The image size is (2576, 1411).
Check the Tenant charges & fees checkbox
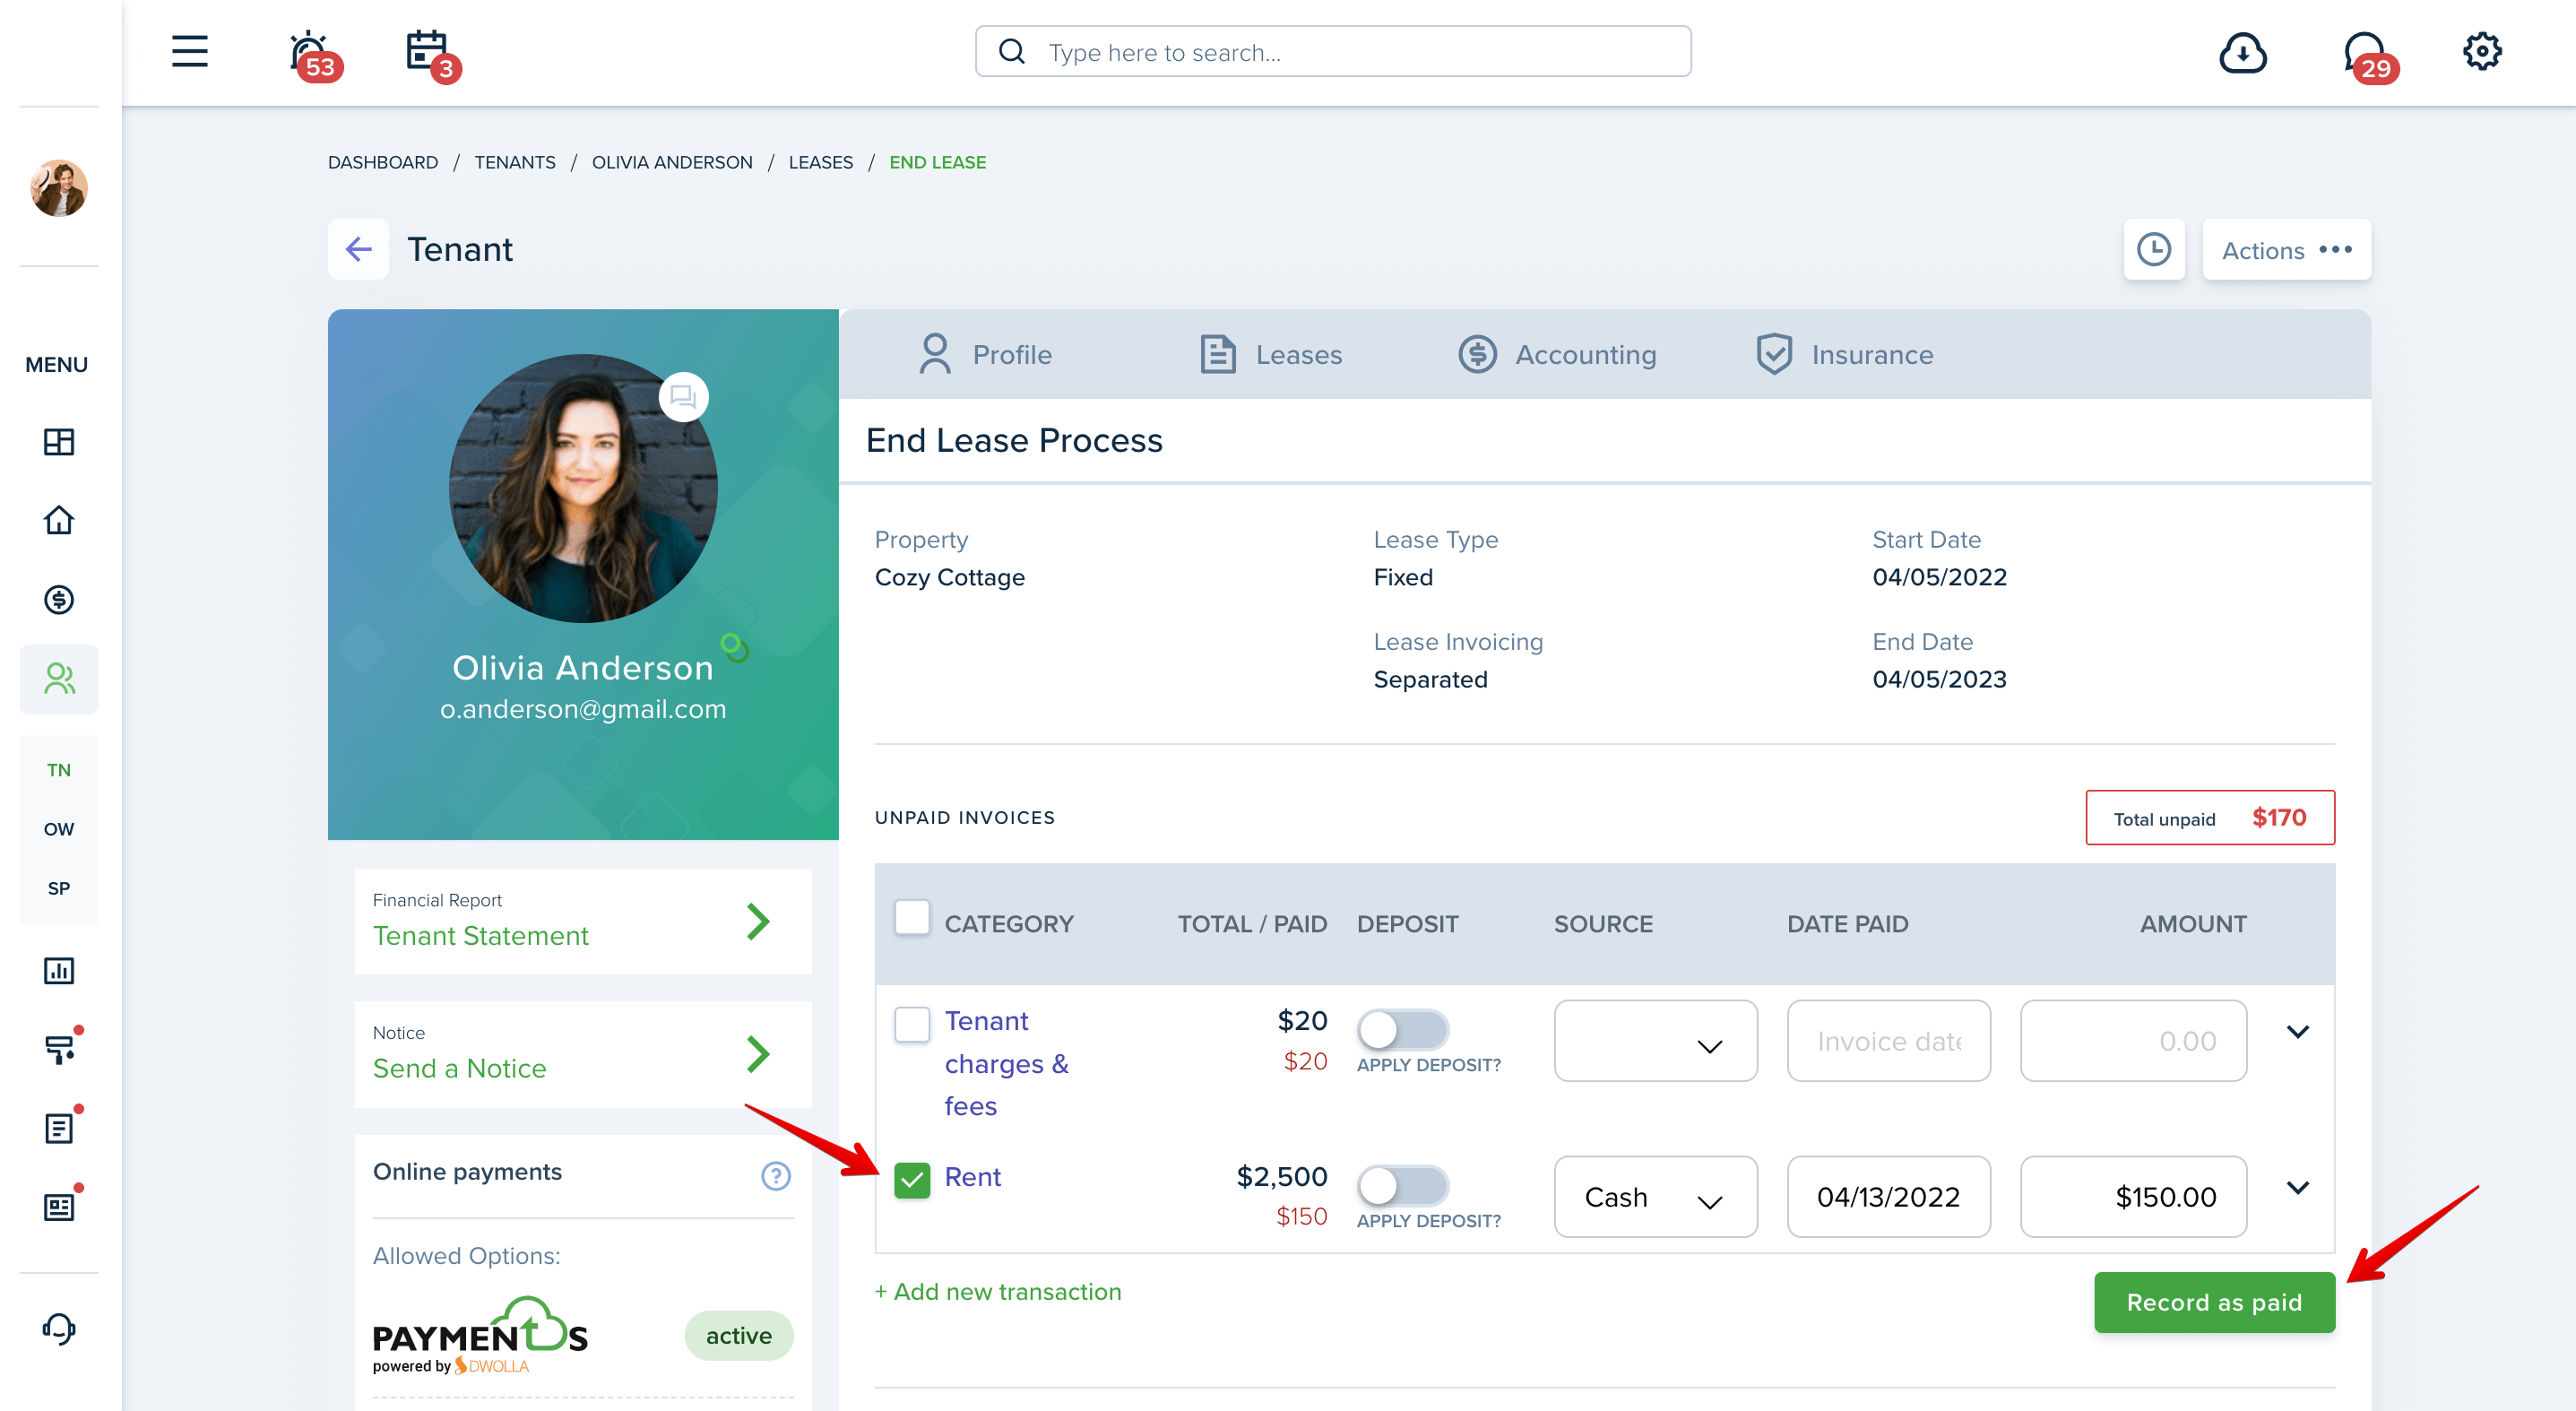[x=911, y=1024]
